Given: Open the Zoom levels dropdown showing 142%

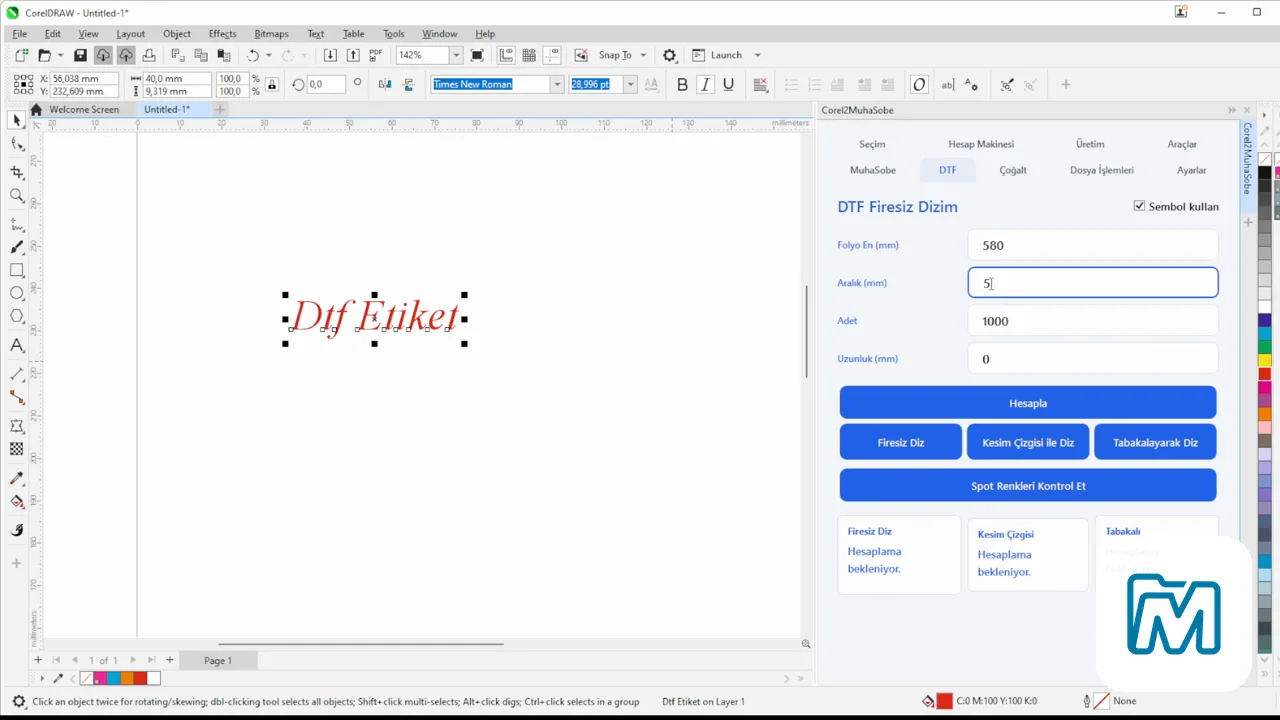Looking at the screenshot, I should point(456,55).
